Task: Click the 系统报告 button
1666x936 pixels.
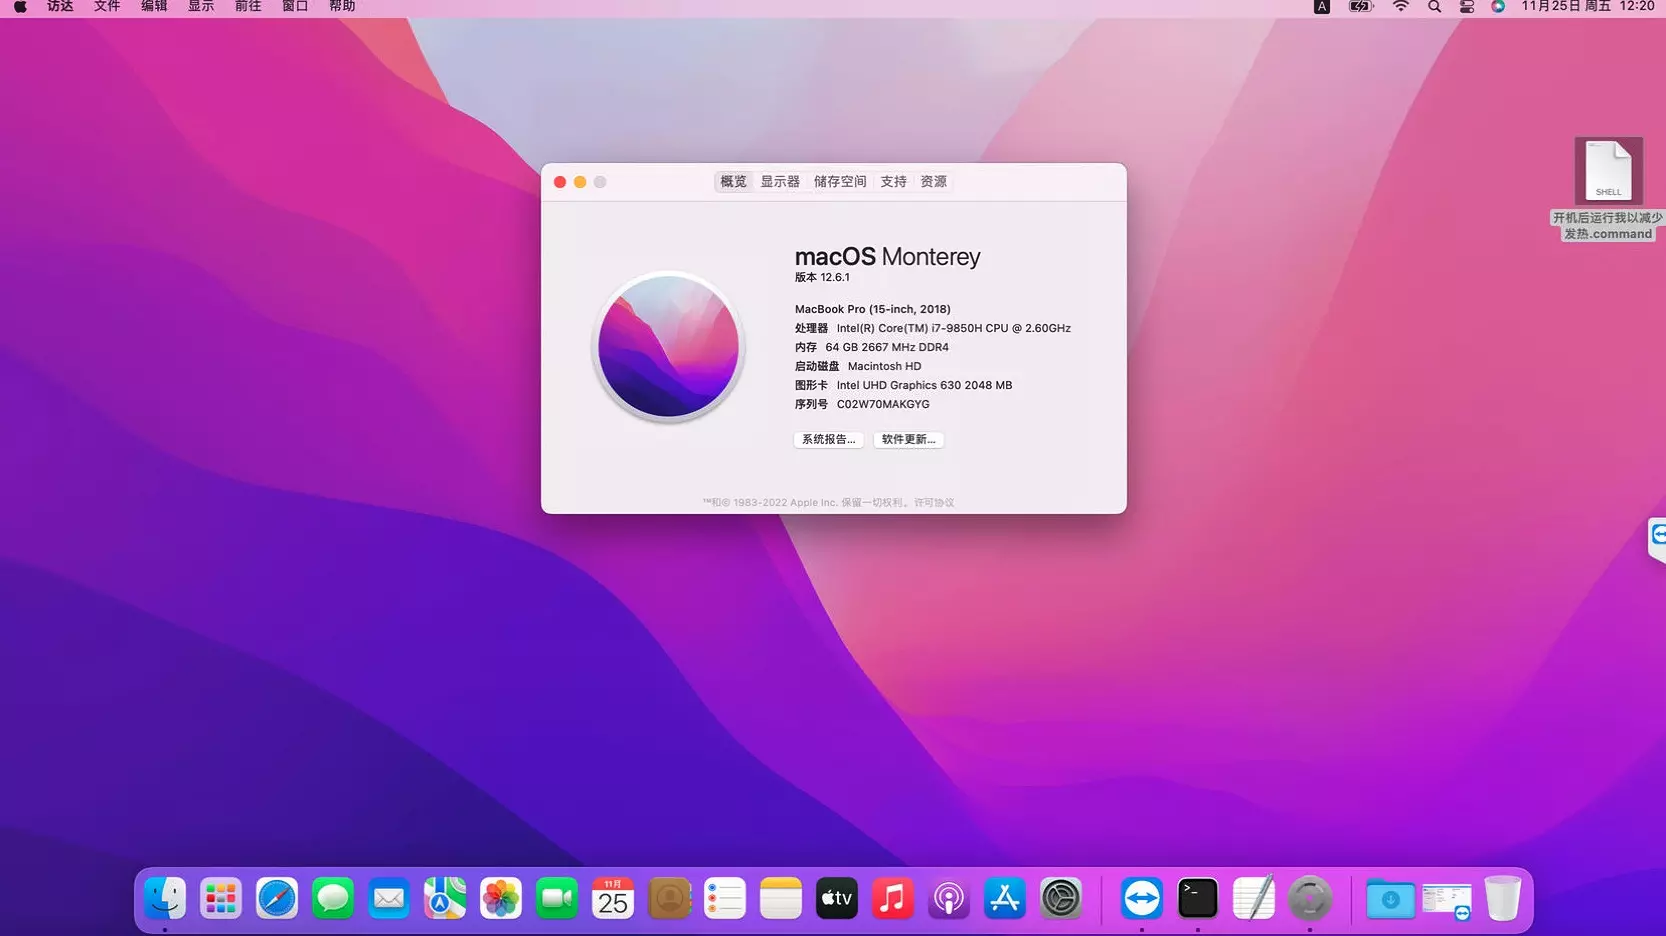Action: pos(828,440)
